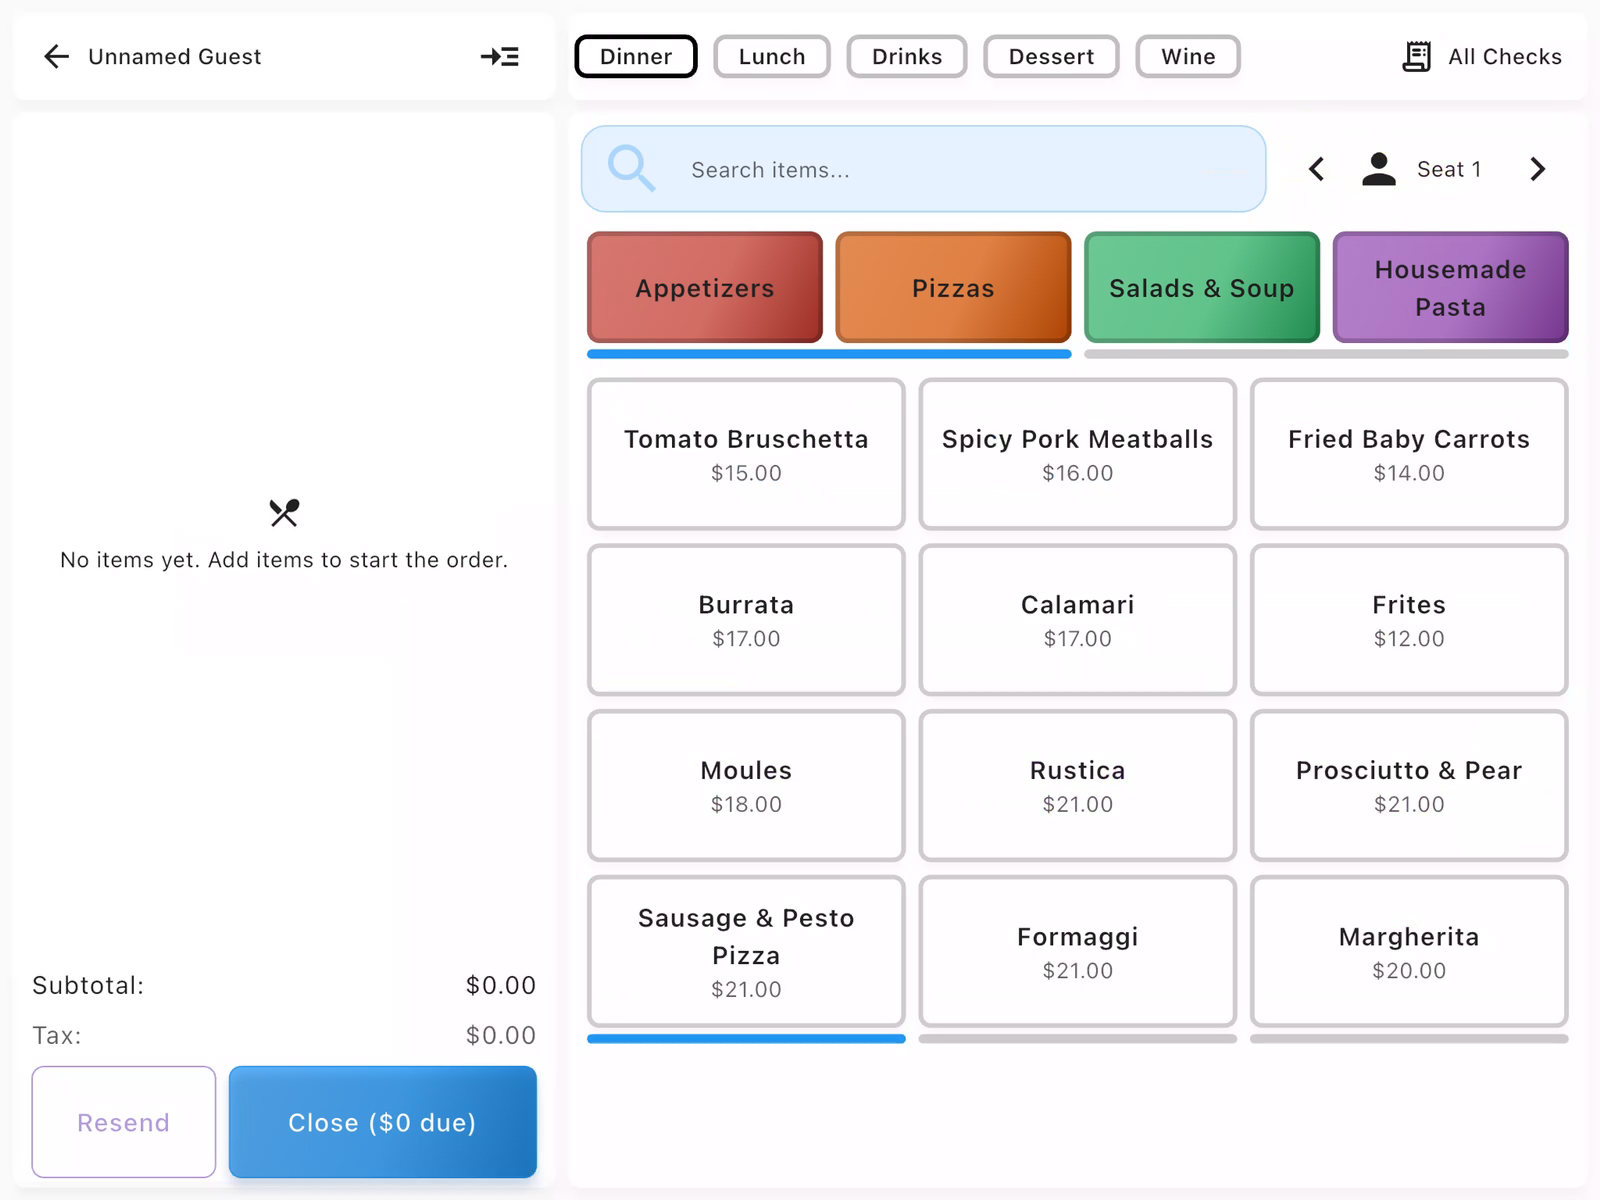Open the transfer items icon next to Unnamed Guest
This screenshot has height=1200, width=1600.
[499, 56]
